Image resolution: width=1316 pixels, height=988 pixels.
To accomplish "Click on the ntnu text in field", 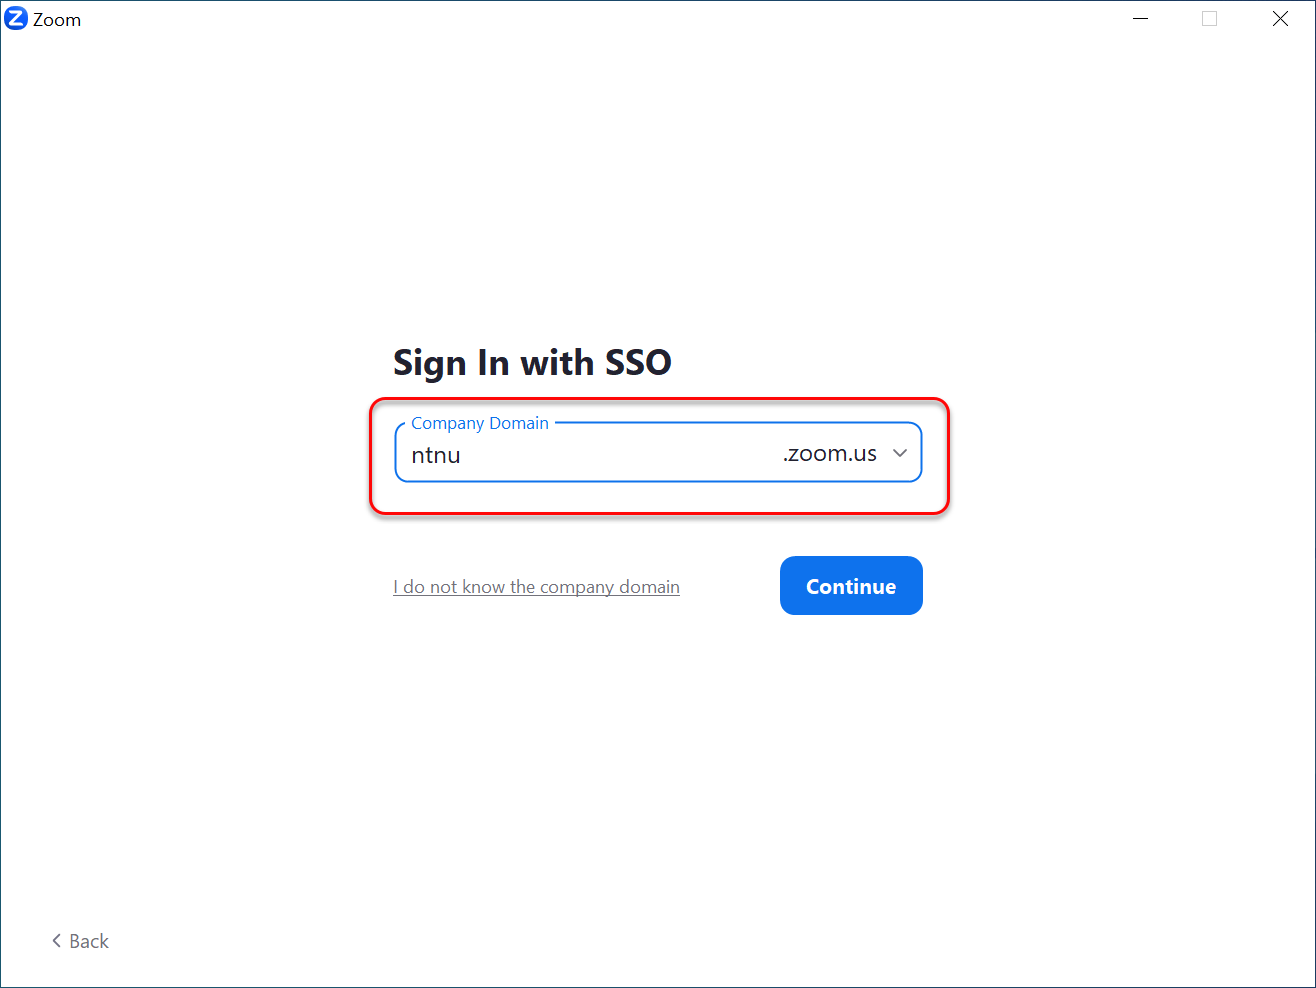I will click(x=436, y=455).
